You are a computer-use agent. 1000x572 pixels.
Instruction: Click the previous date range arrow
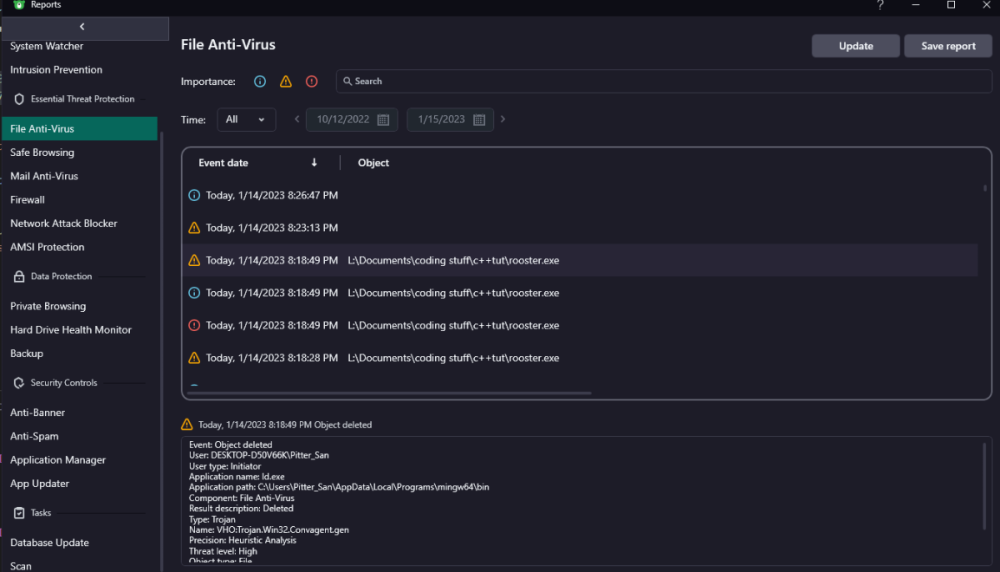click(297, 120)
